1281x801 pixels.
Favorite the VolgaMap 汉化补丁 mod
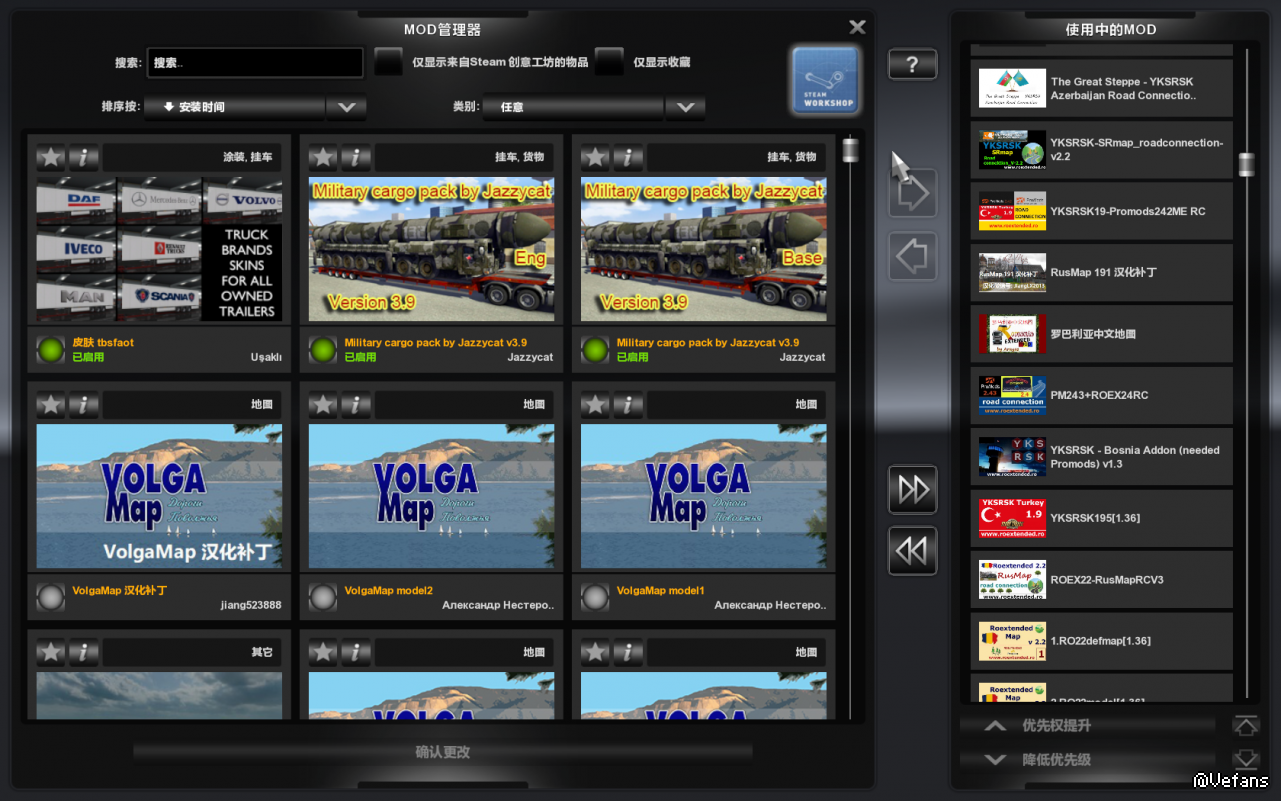51,404
